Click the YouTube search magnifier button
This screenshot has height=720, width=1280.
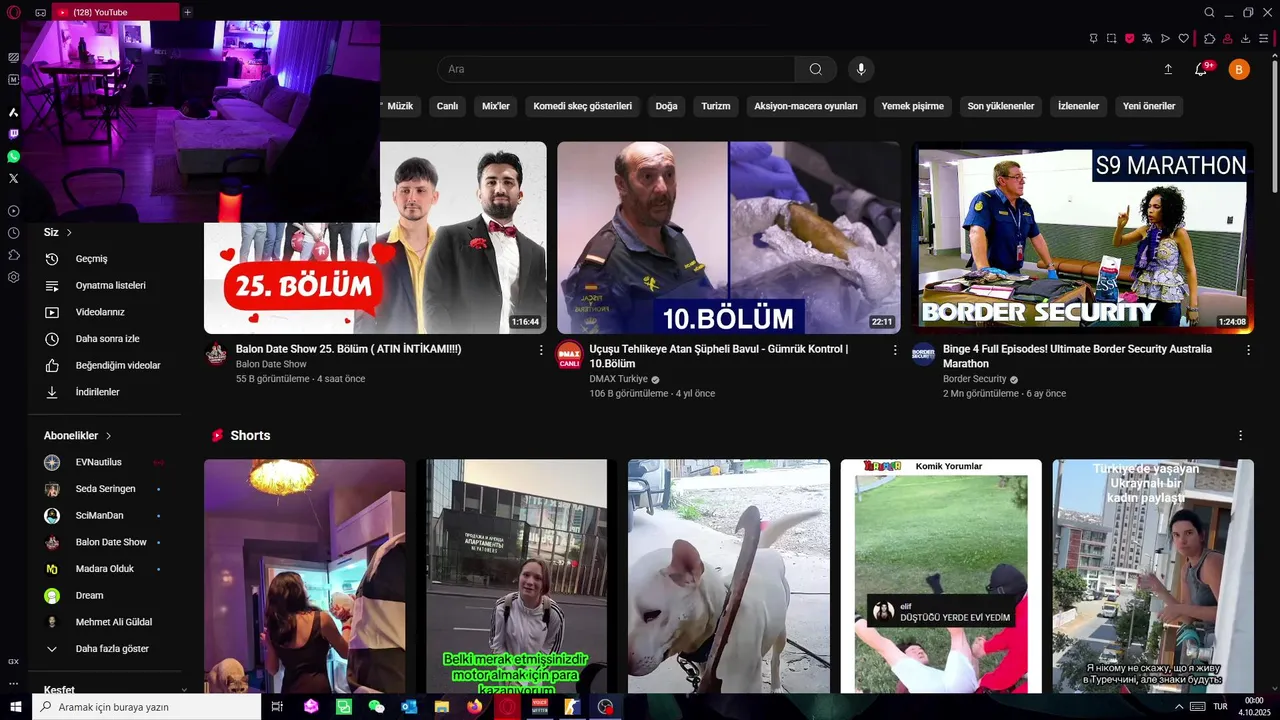click(x=816, y=69)
